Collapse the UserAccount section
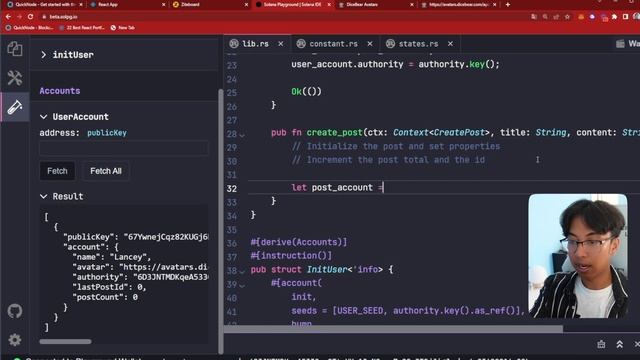This screenshot has height=360, width=640. coord(44,117)
